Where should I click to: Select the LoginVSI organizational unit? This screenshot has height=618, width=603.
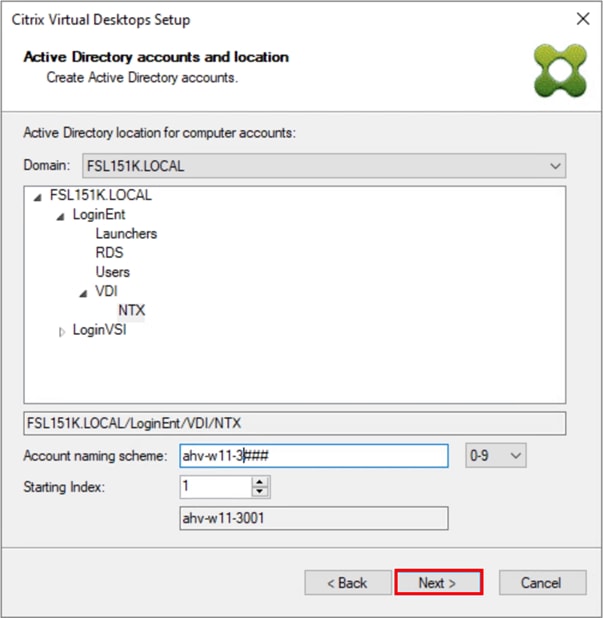point(99,329)
